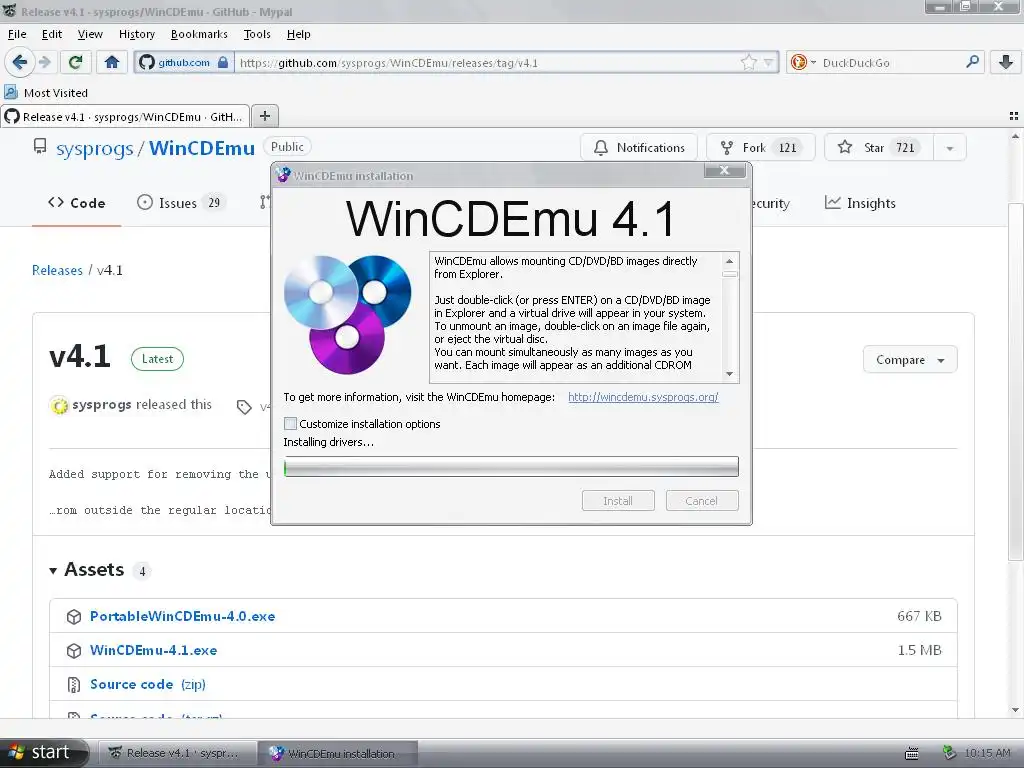1024x768 pixels.
Task: Download the Source code (zip) asset
Action: pyautogui.click(x=148, y=684)
